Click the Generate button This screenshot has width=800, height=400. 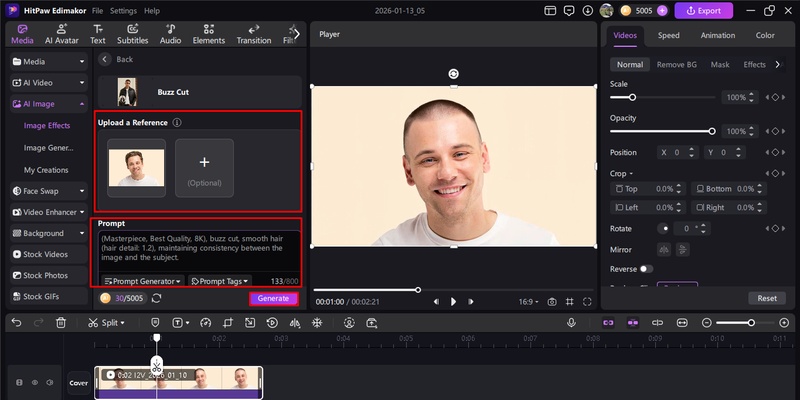273,298
